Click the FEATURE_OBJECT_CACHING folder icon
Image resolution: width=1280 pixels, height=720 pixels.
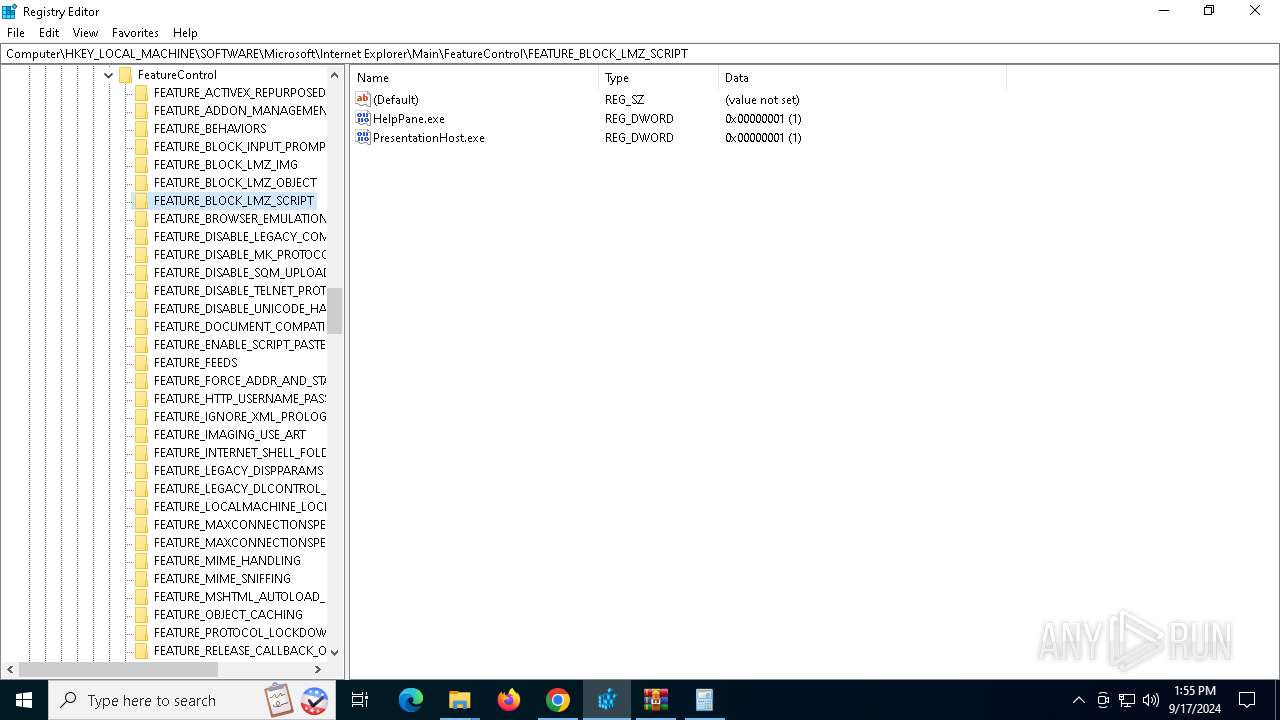(x=141, y=615)
